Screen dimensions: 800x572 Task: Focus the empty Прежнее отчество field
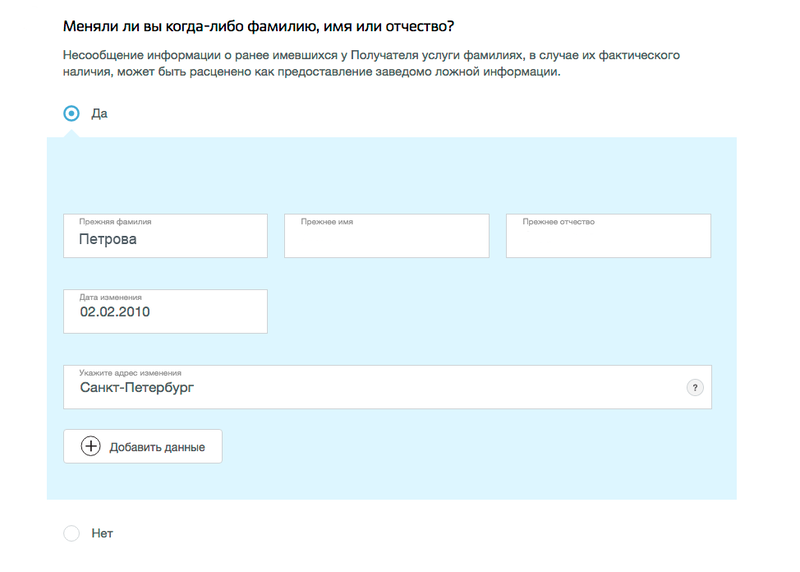[608, 236]
